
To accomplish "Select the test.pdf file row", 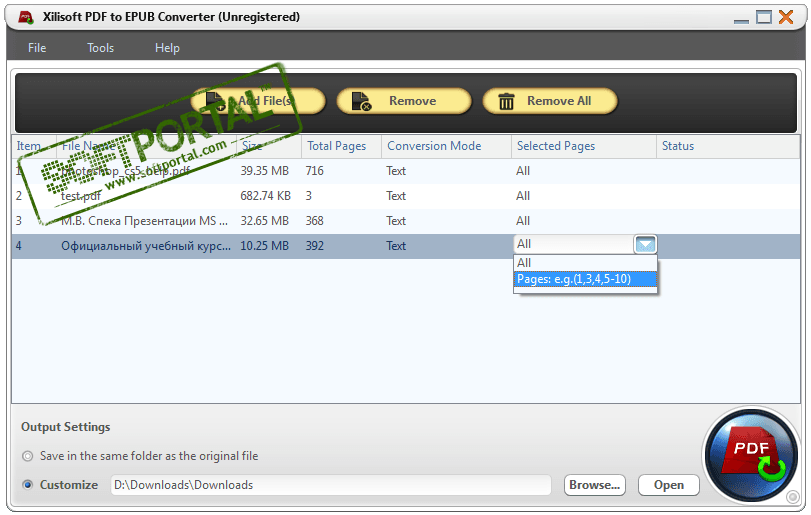I will pyautogui.click(x=406, y=196).
